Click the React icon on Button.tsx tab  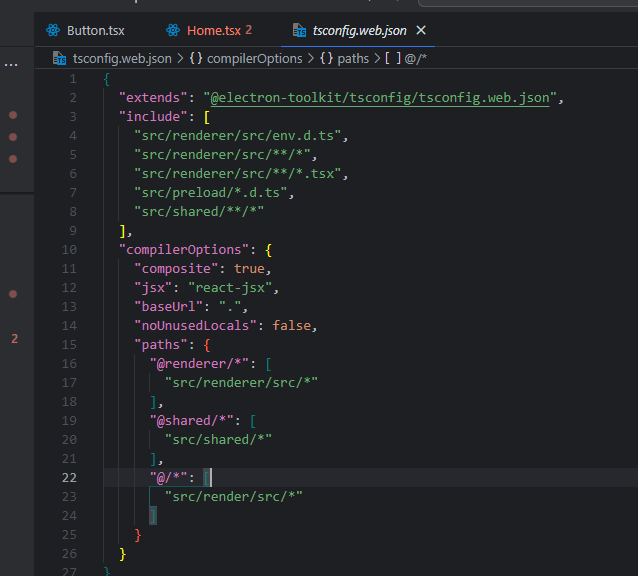point(53,31)
